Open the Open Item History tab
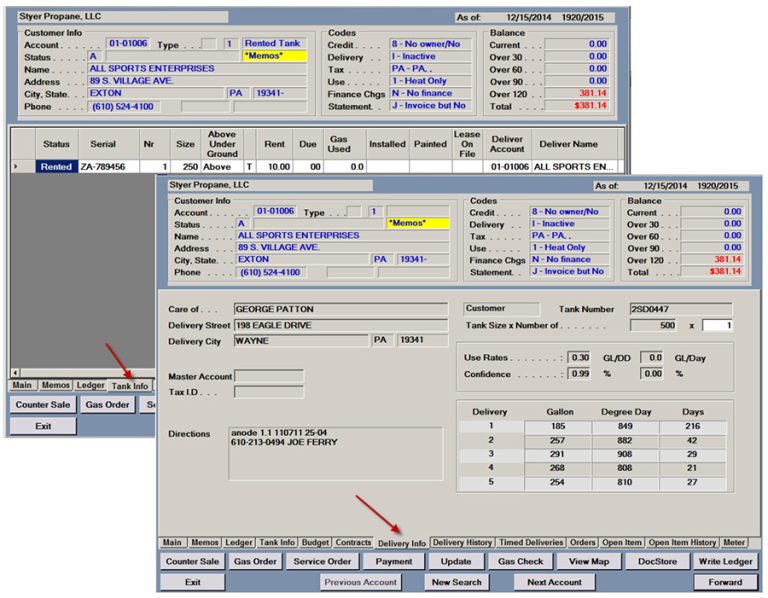Image resolution: width=768 pixels, height=598 pixels. [x=682, y=543]
